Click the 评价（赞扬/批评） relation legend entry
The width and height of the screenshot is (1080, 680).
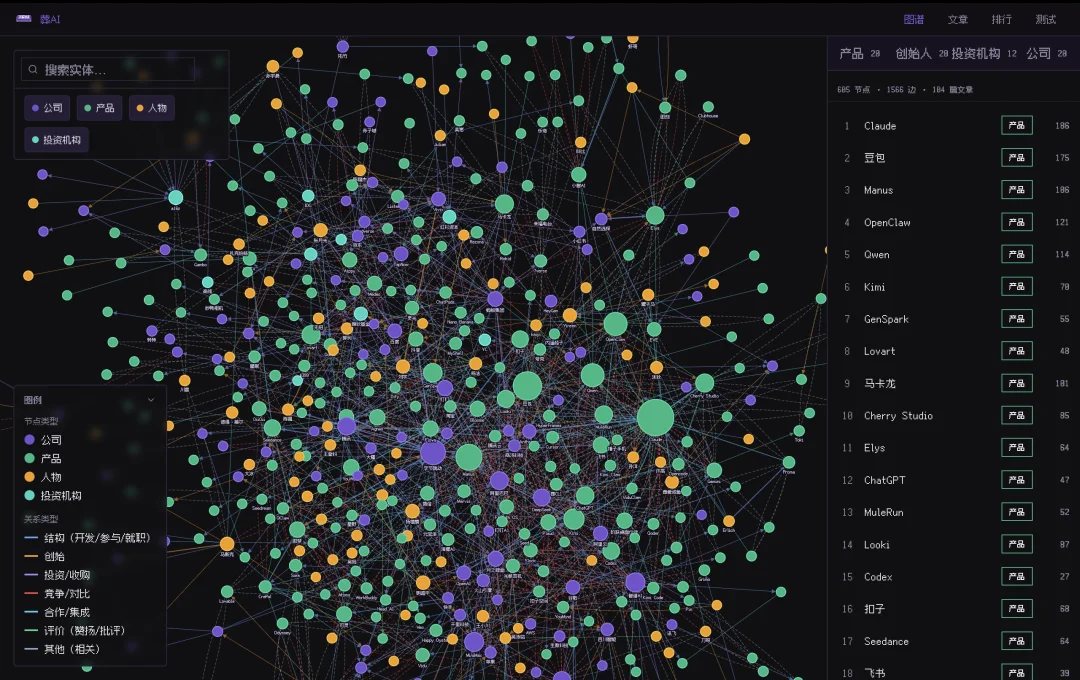[x=75, y=631]
